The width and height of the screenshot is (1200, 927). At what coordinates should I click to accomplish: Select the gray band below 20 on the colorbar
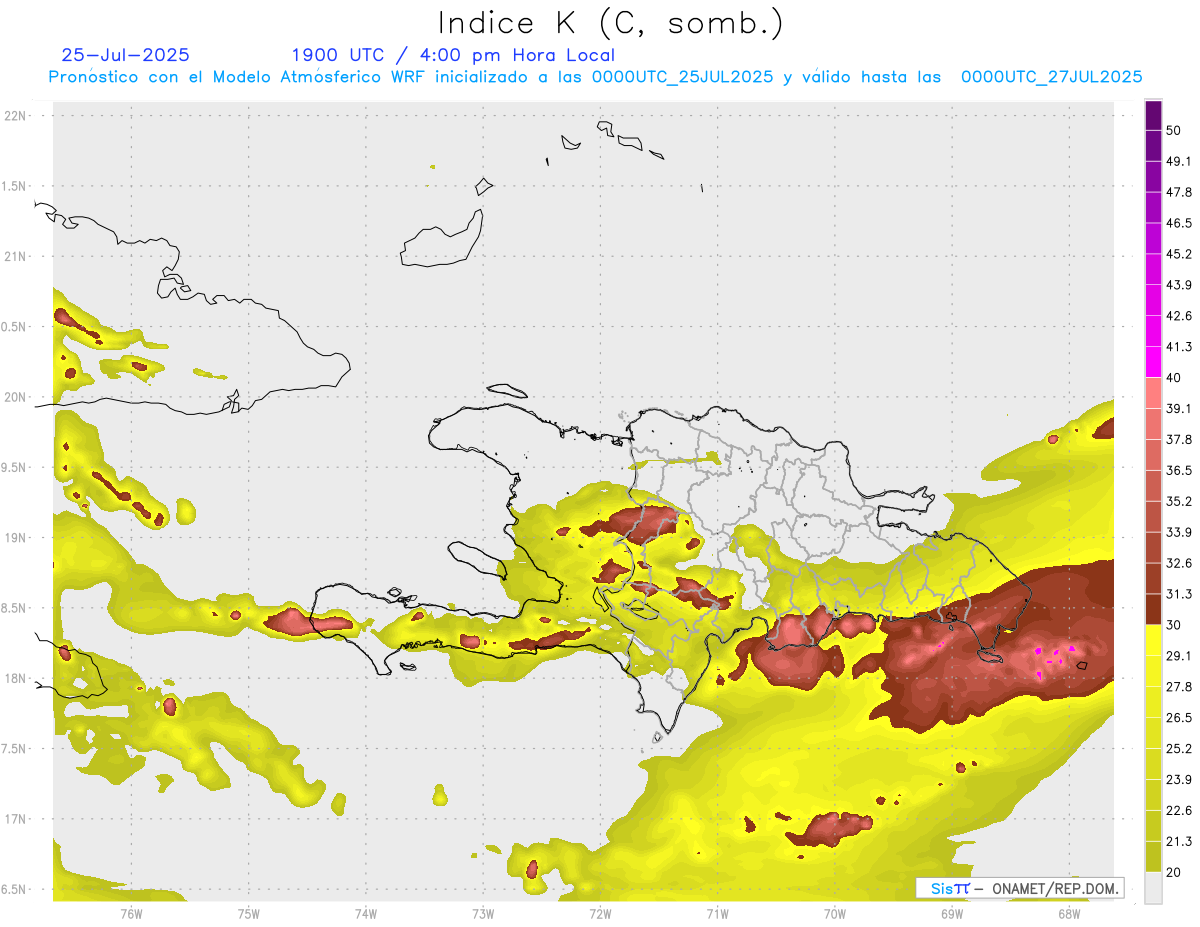(1153, 888)
